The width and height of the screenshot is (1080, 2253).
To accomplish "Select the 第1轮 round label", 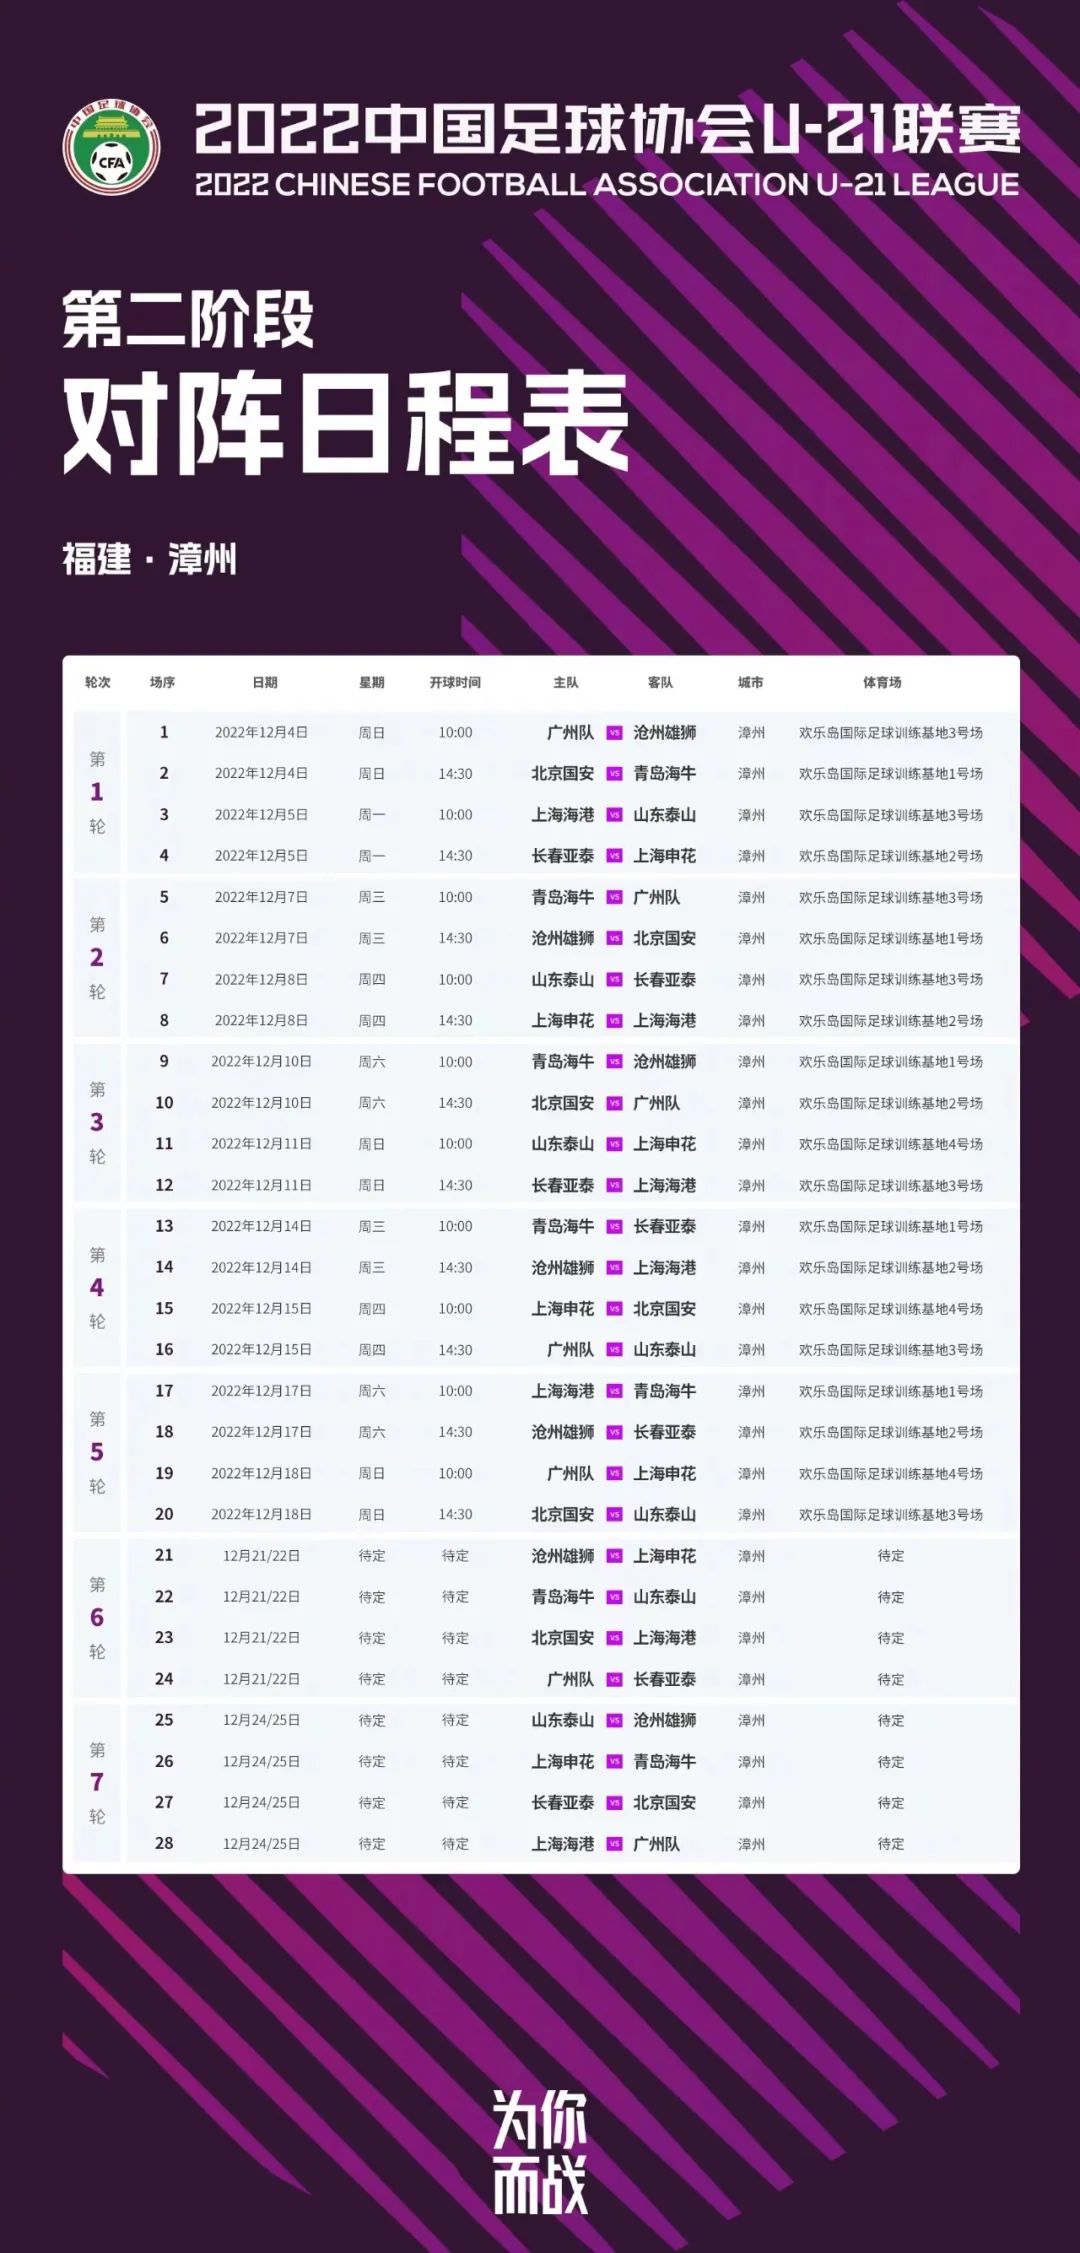I will point(97,792).
